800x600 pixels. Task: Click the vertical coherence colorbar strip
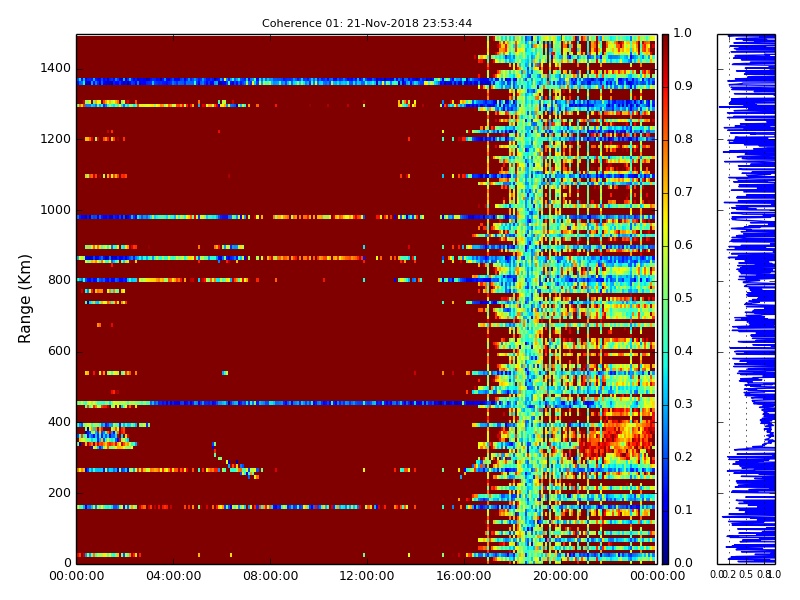point(665,299)
